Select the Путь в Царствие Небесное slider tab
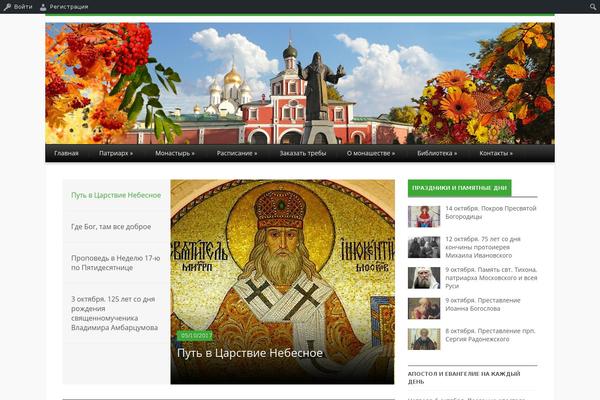Viewport: 600px width, 400px height. 116,195
